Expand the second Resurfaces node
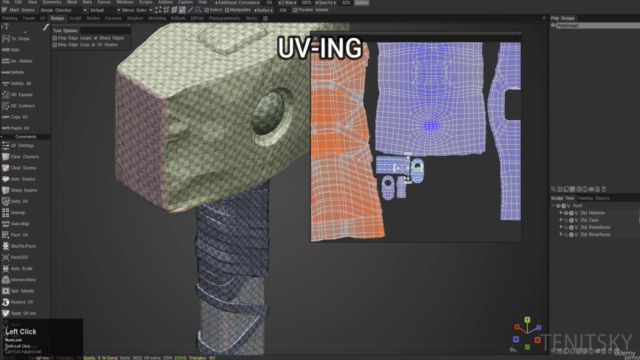Image resolution: width=640 pixels, height=360 pixels. pyautogui.click(x=561, y=235)
